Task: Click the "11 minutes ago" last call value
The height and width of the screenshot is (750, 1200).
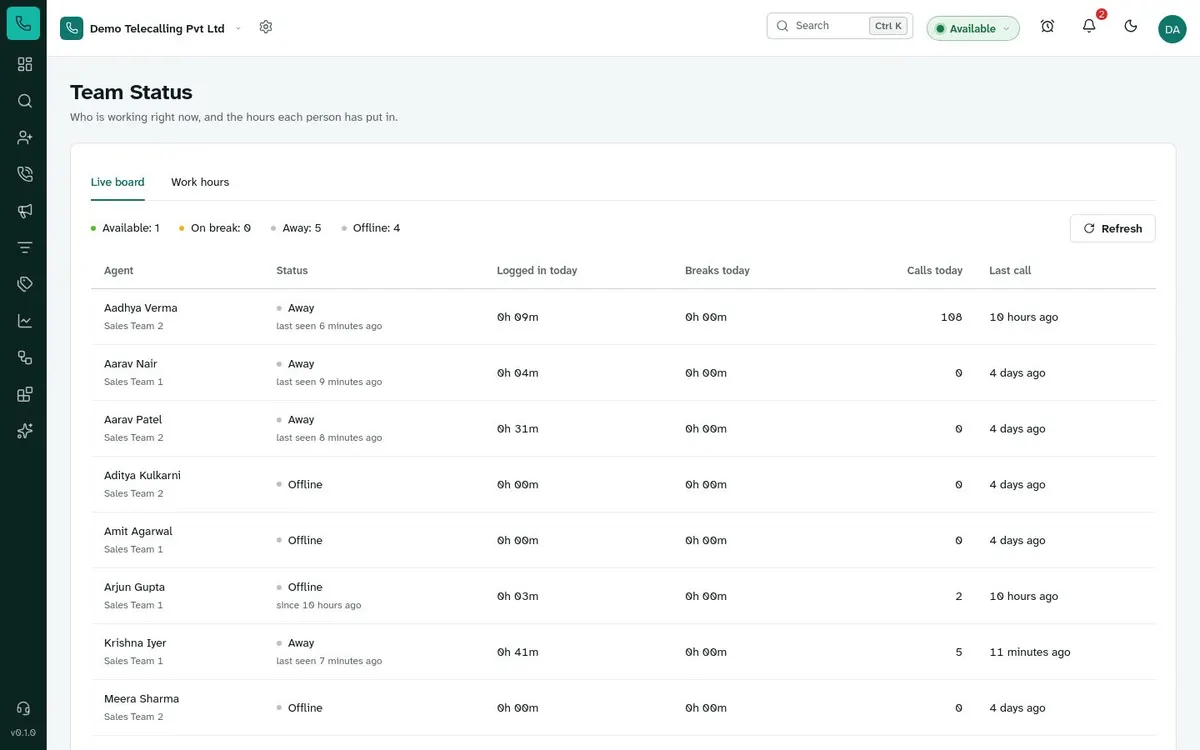Action: point(1030,652)
